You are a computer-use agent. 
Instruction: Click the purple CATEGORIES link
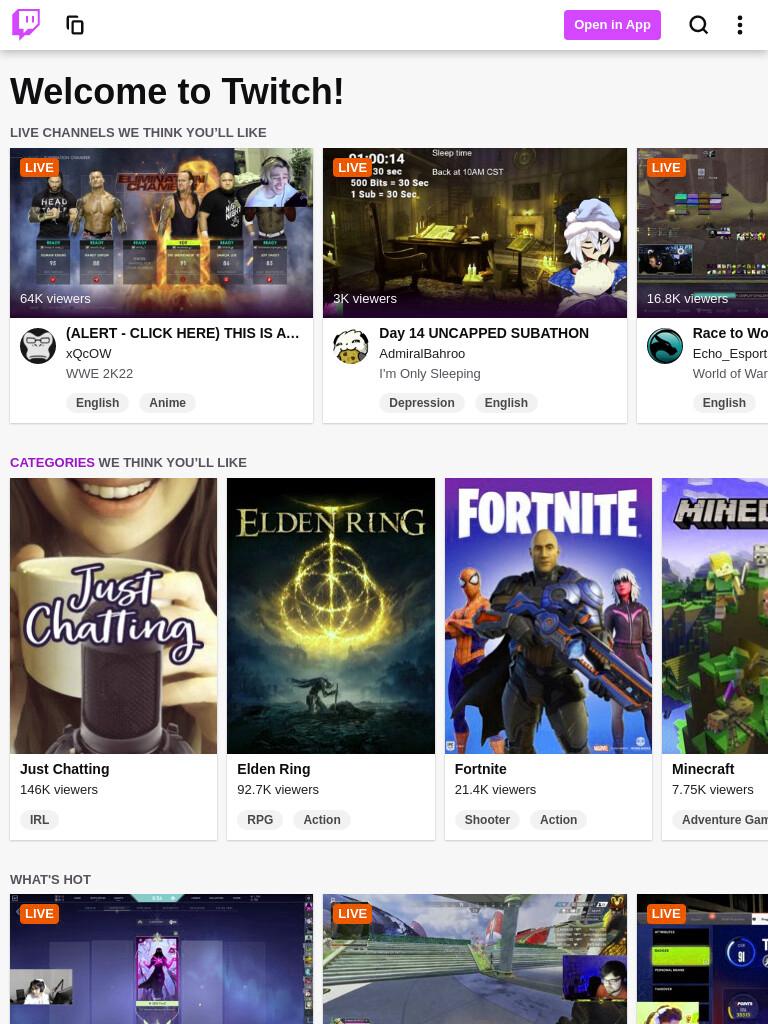coord(52,462)
